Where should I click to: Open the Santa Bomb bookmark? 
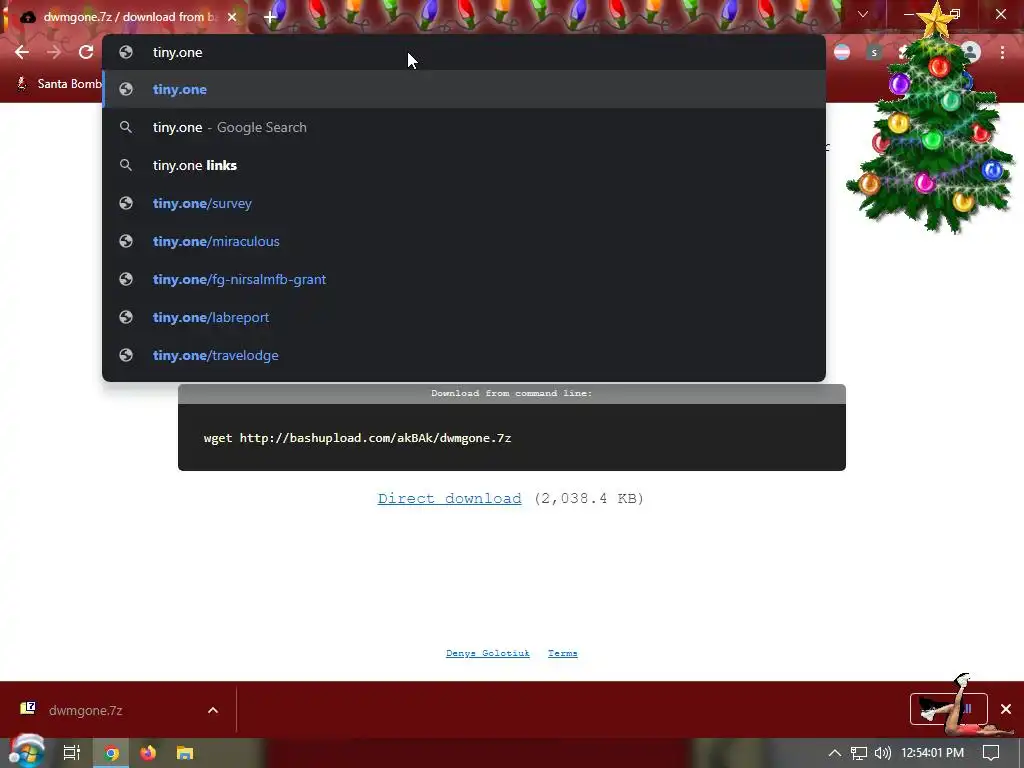point(59,84)
